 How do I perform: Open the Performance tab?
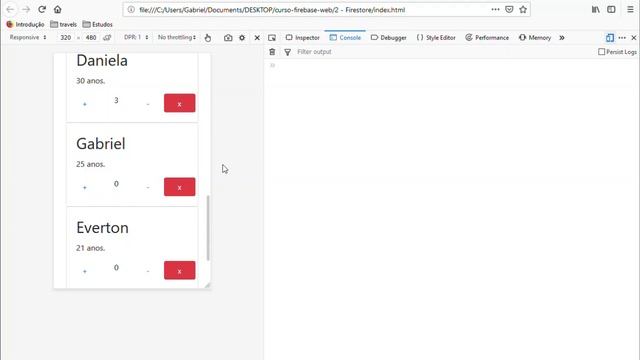487,38
